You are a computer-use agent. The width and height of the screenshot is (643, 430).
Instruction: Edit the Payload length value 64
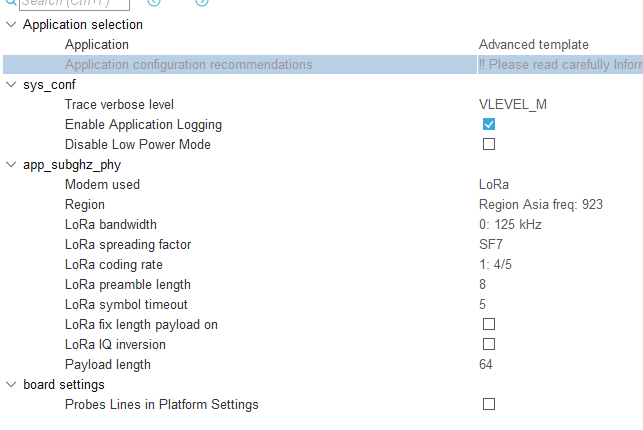coord(486,364)
